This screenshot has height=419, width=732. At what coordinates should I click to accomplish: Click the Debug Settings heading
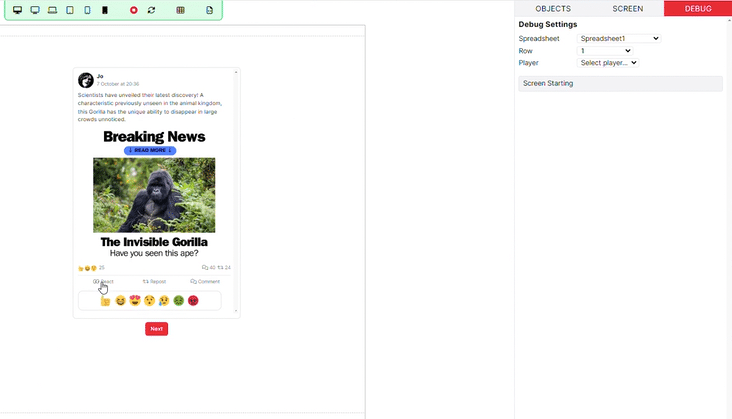[x=548, y=24]
